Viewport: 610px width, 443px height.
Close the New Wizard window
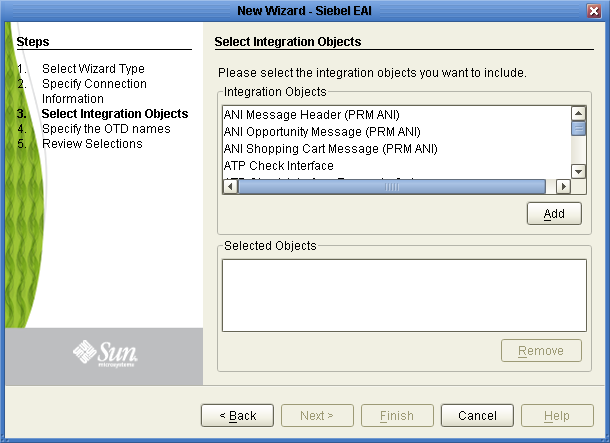click(594, 11)
